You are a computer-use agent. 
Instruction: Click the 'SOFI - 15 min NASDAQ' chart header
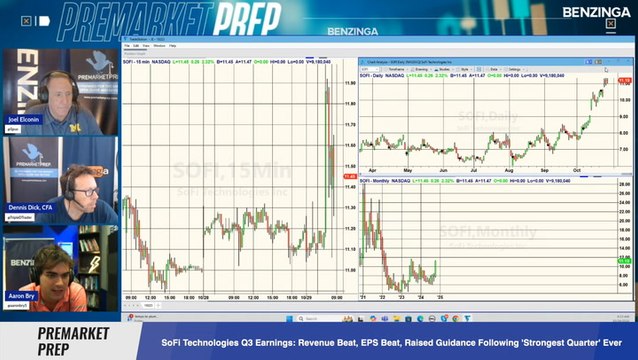click(147, 62)
